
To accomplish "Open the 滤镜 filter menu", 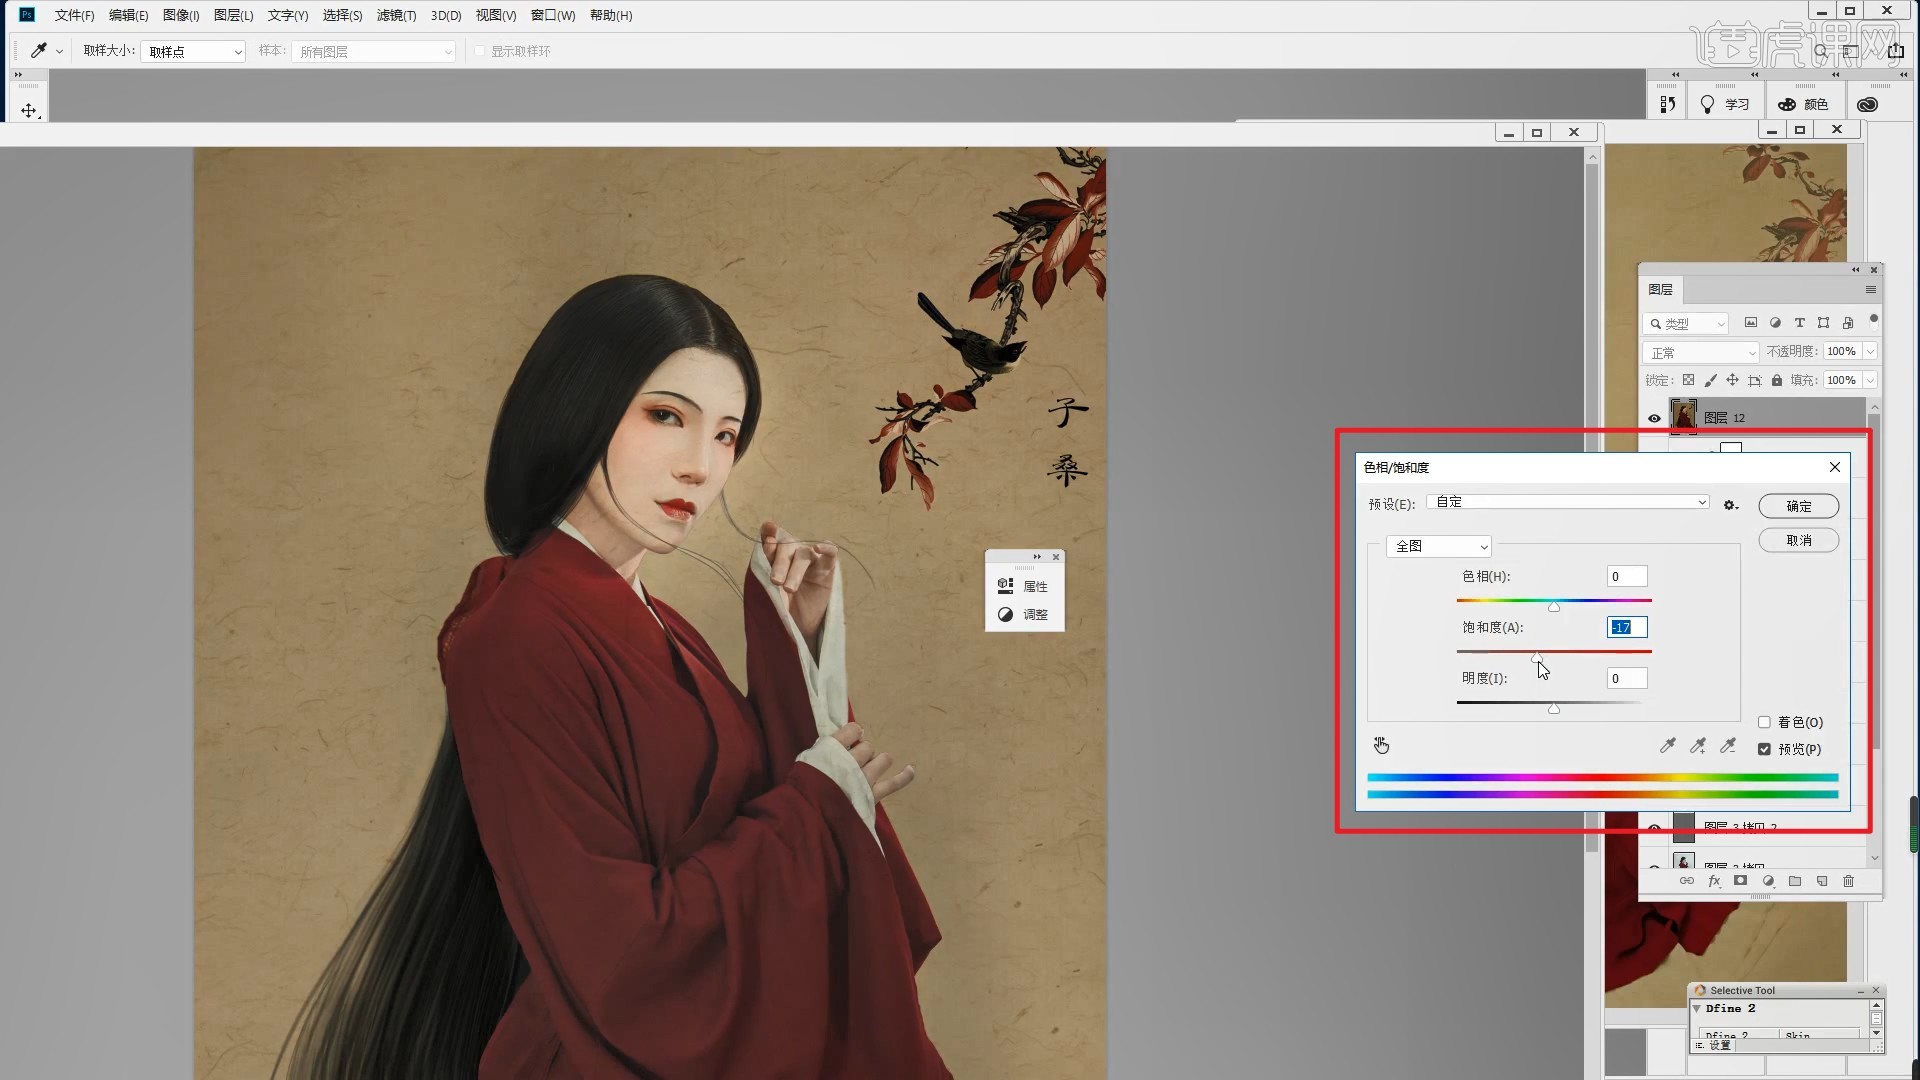I will pyautogui.click(x=396, y=15).
